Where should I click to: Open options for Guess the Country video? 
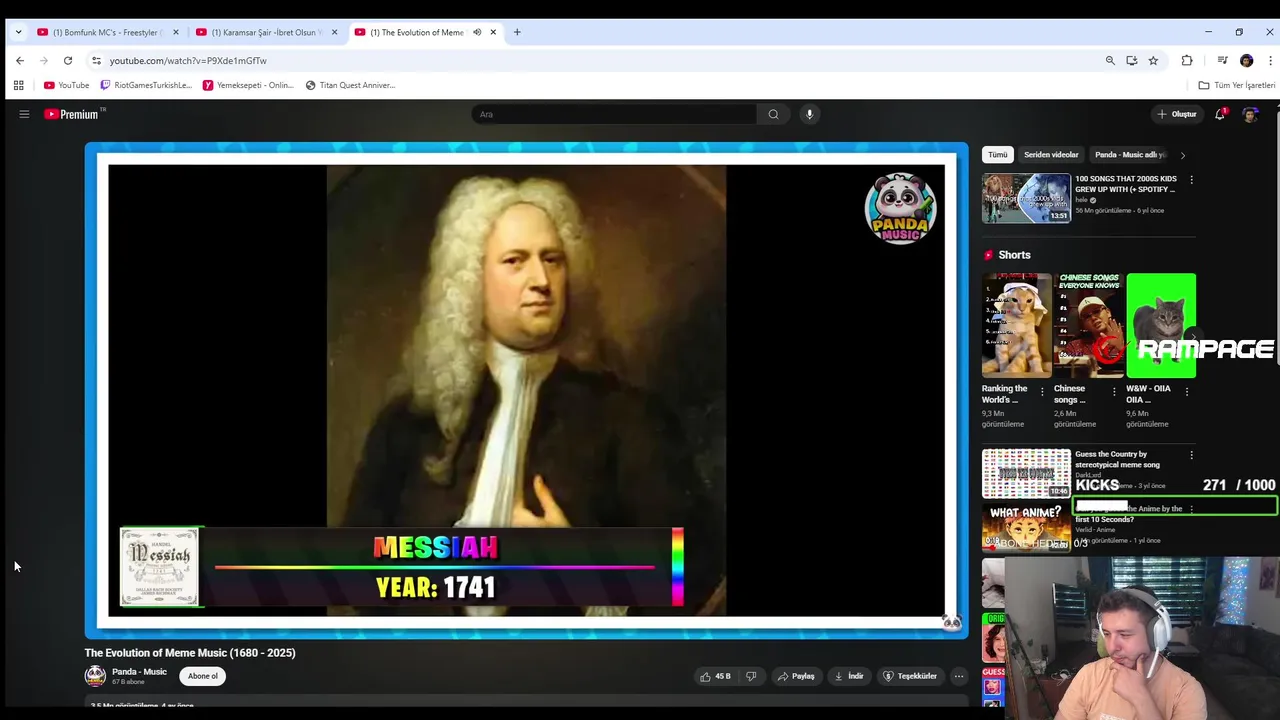tap(1191, 455)
